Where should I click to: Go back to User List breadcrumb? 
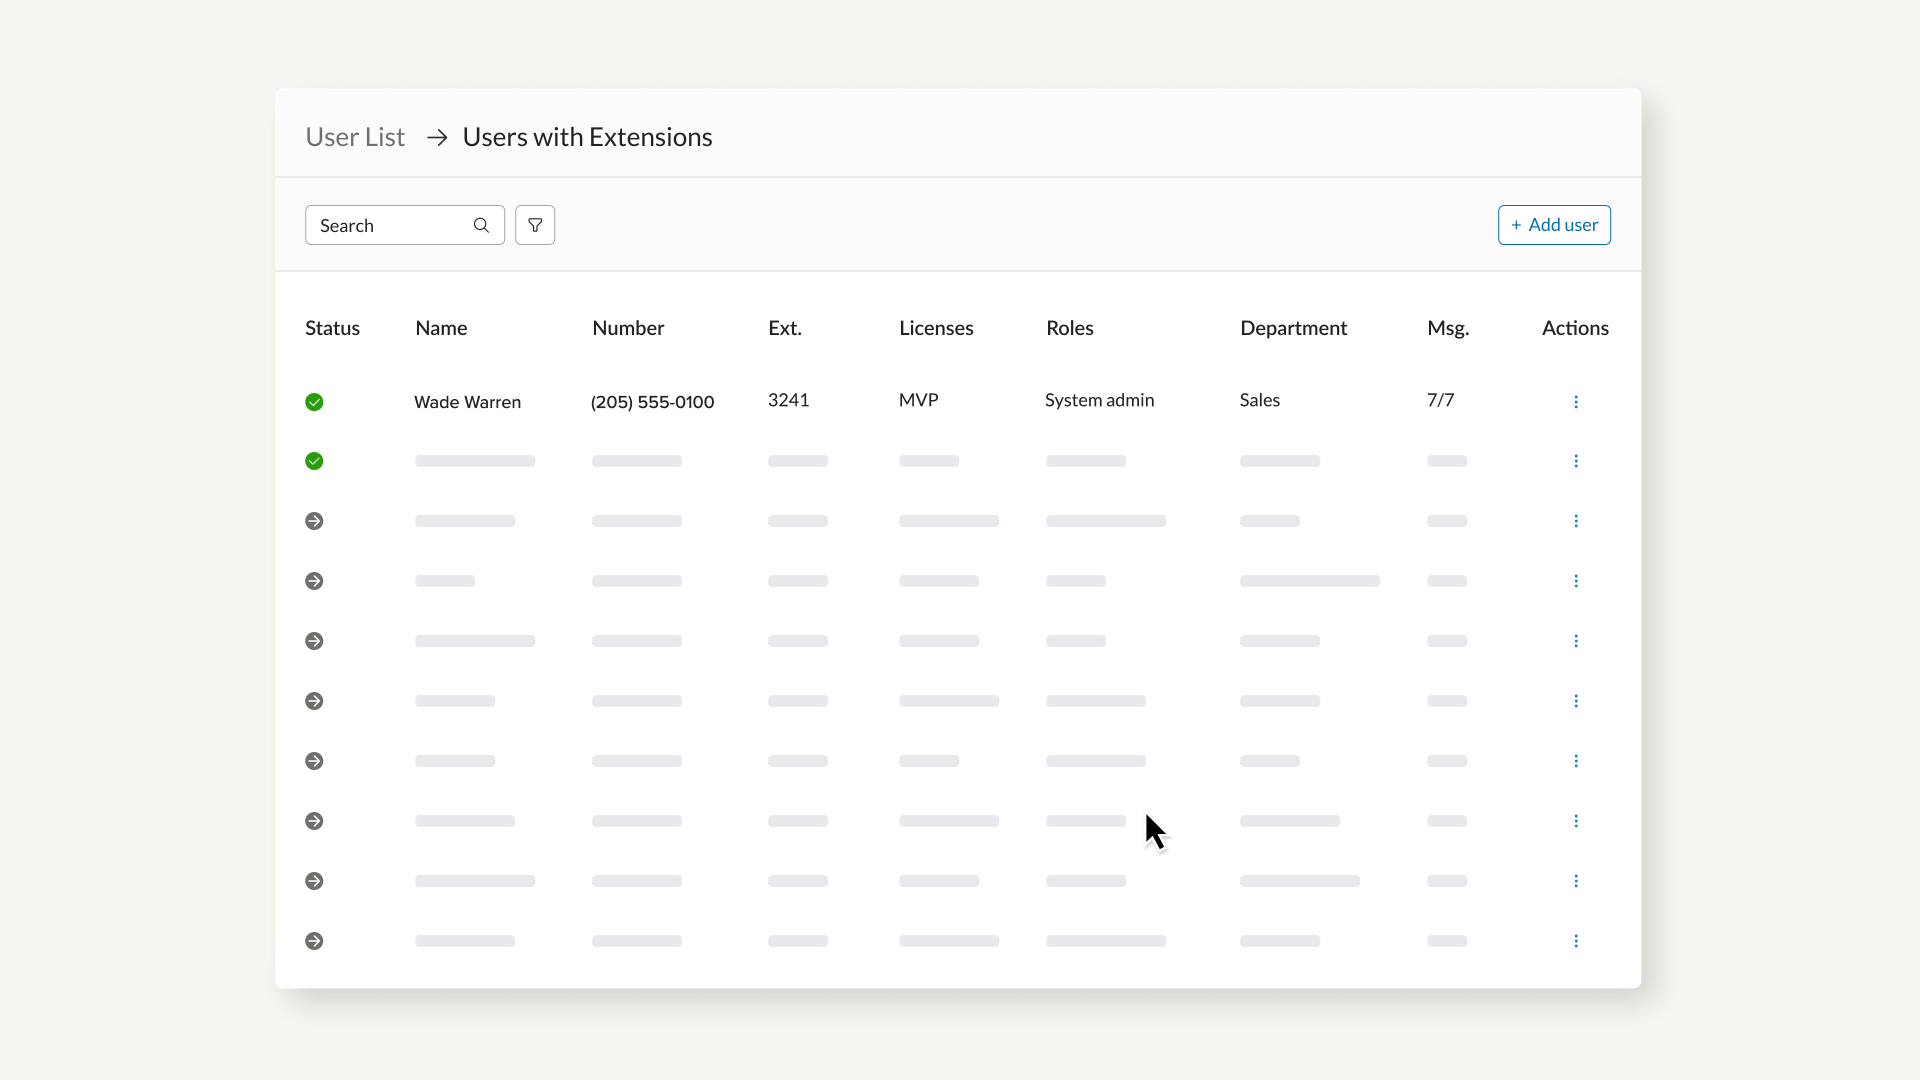pyautogui.click(x=355, y=137)
